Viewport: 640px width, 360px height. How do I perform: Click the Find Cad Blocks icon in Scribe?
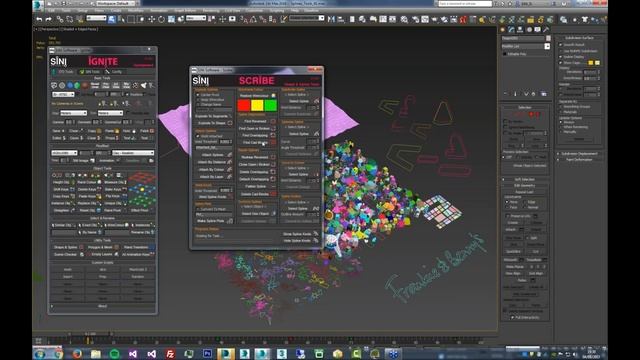point(273,142)
